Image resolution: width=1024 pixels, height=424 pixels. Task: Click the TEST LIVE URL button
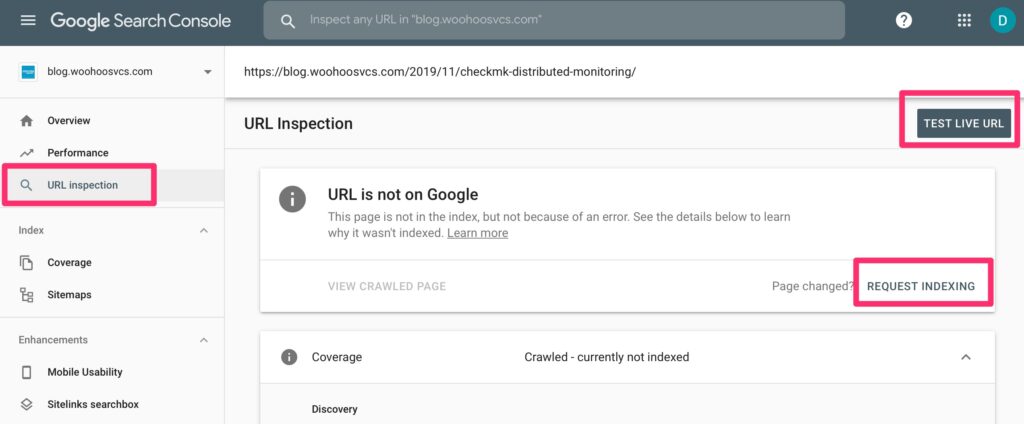(x=964, y=123)
